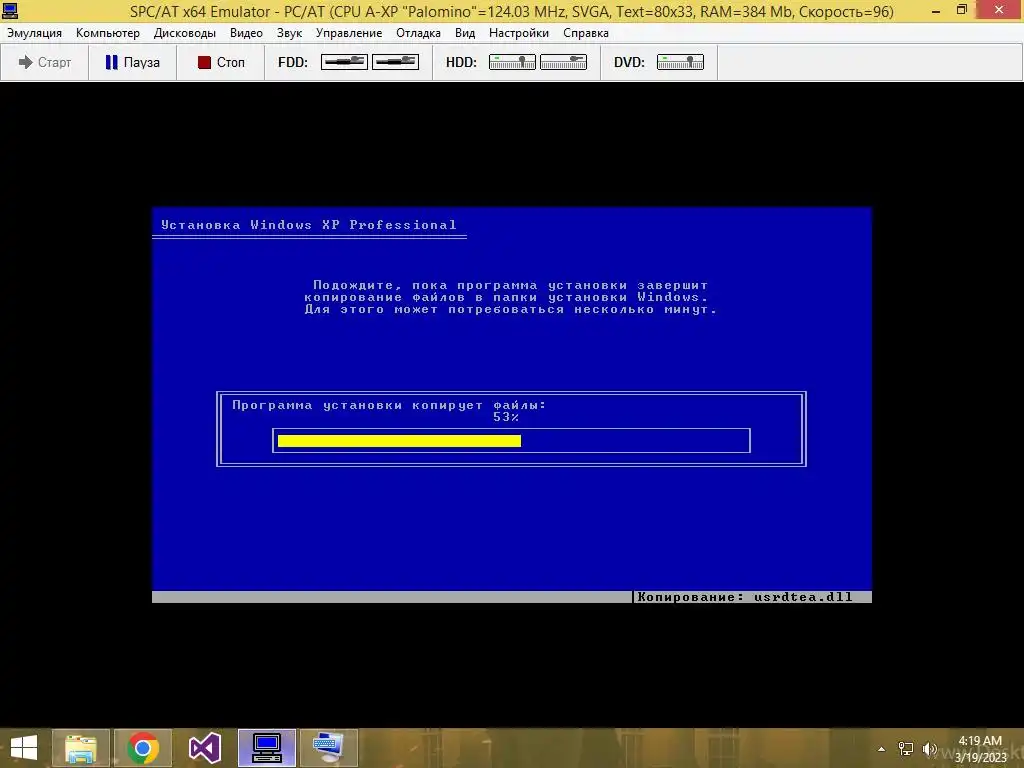Open the Эмуляция menu
Viewport: 1024px width, 768px height.
click(x=35, y=33)
